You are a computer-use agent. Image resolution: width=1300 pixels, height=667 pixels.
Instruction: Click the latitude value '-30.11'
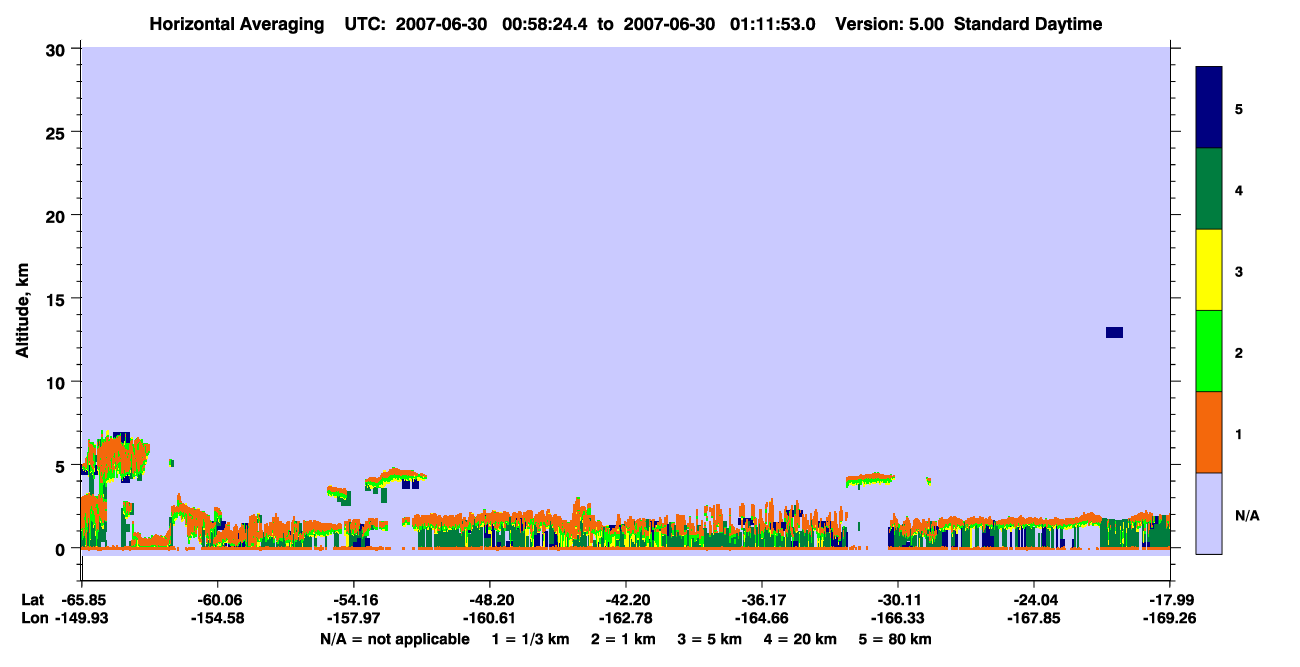[897, 600]
